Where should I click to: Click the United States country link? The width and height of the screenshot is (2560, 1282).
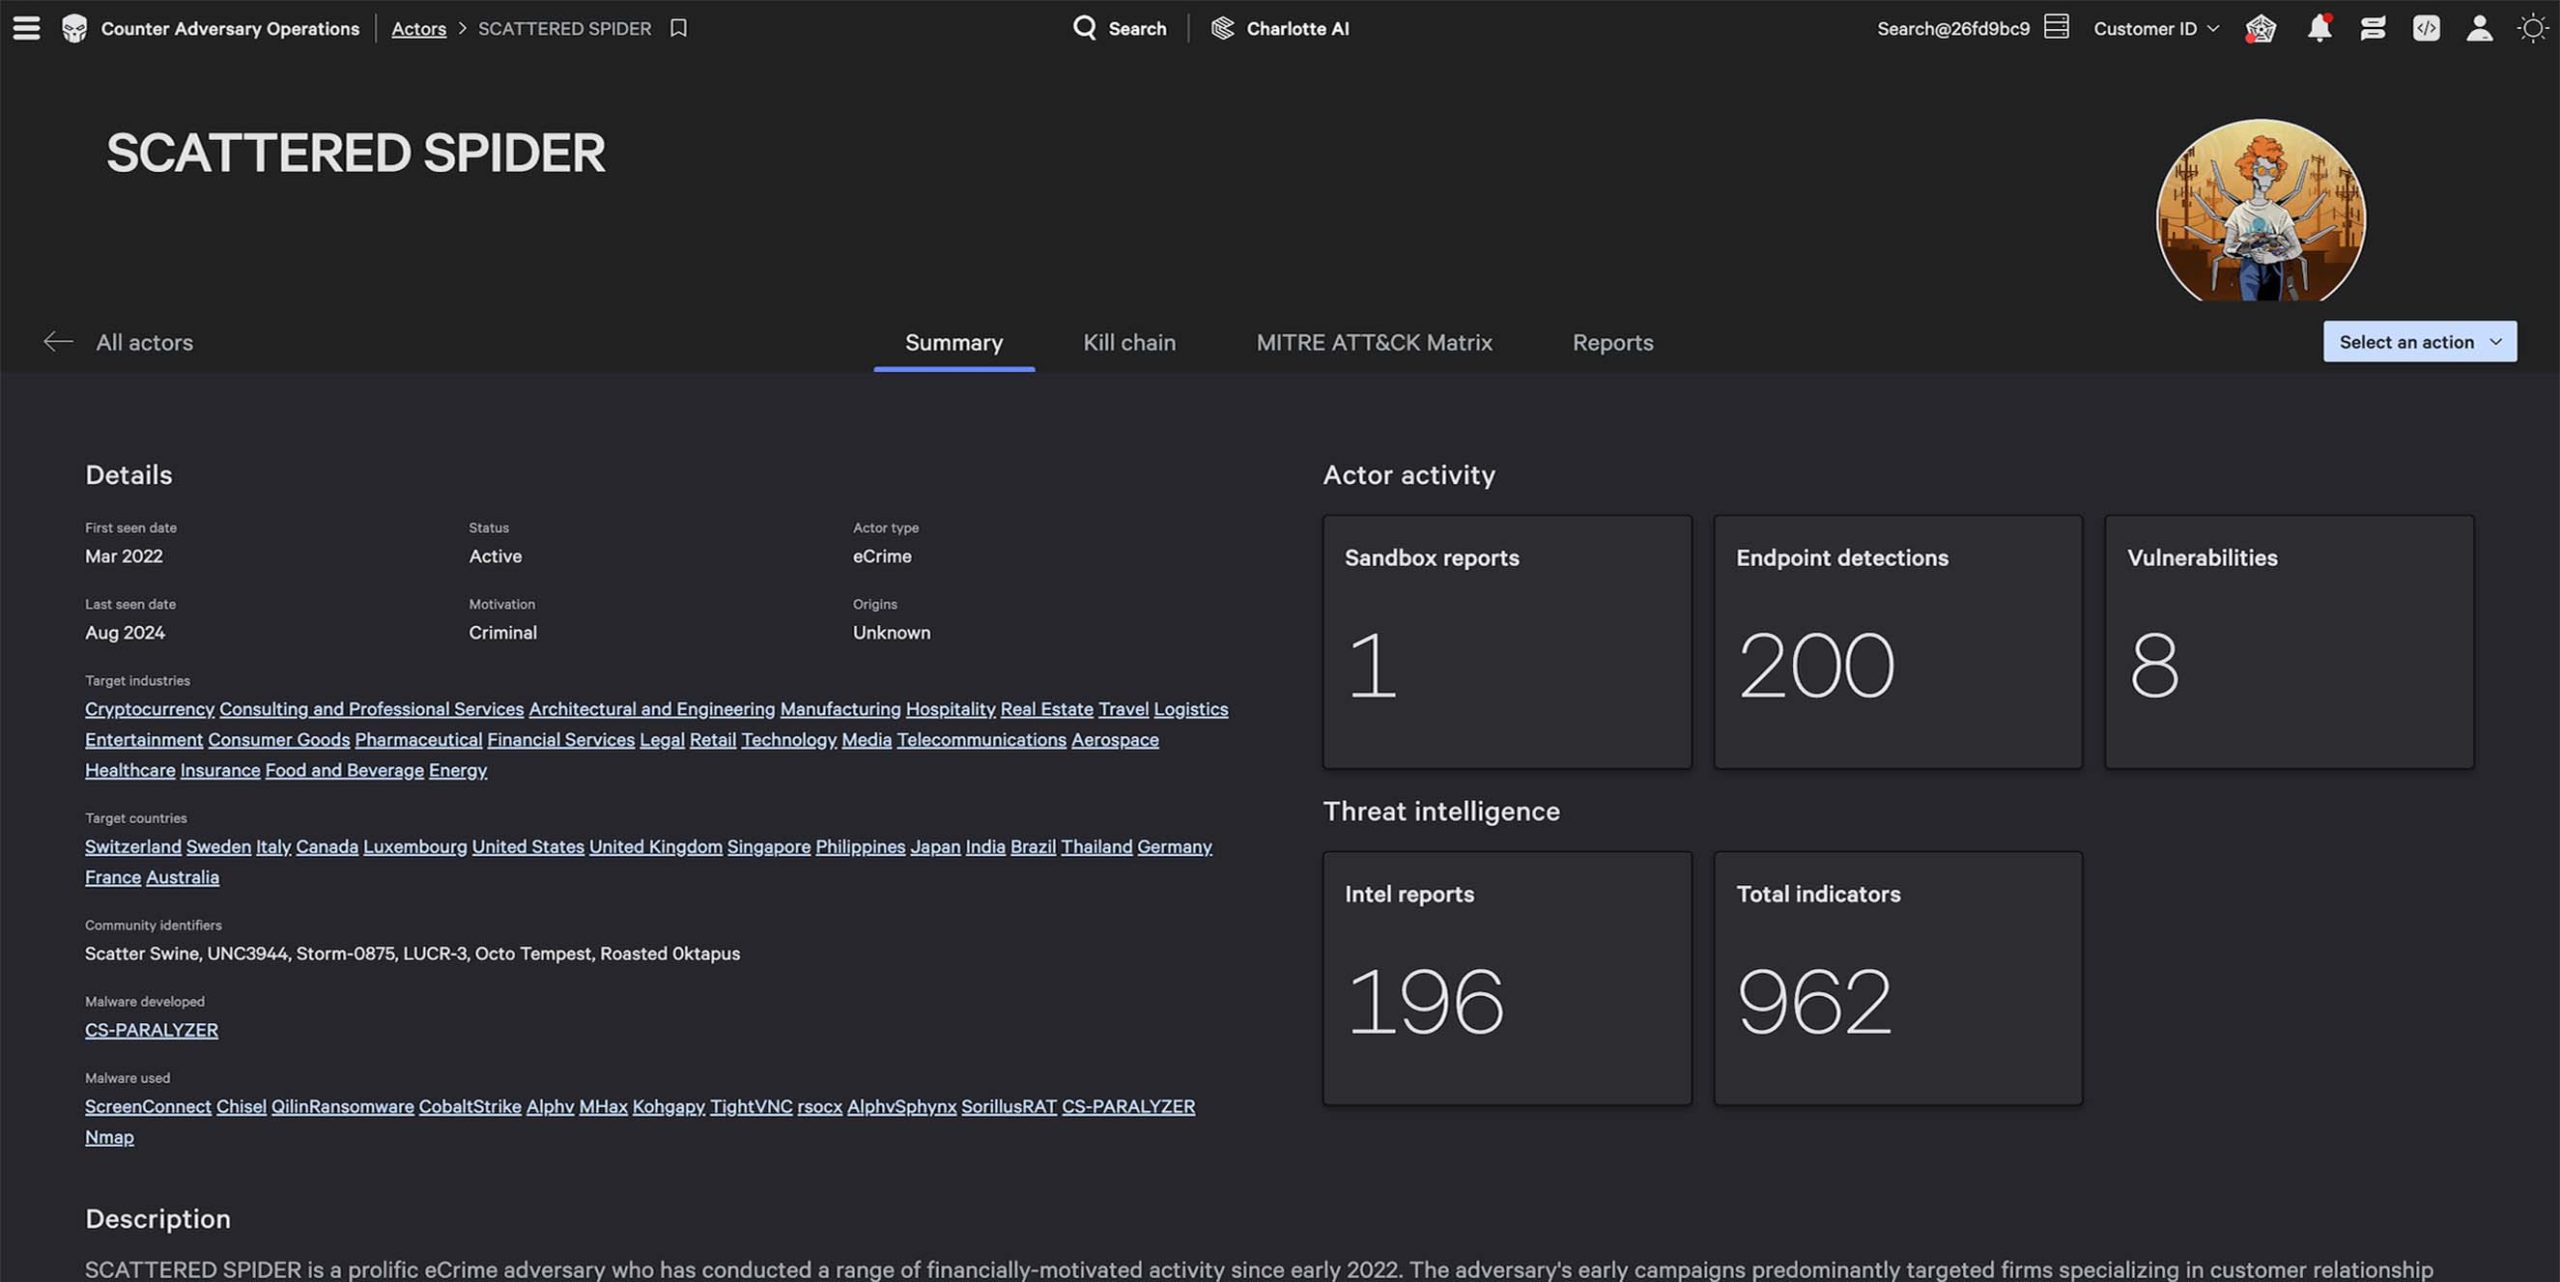(527, 847)
